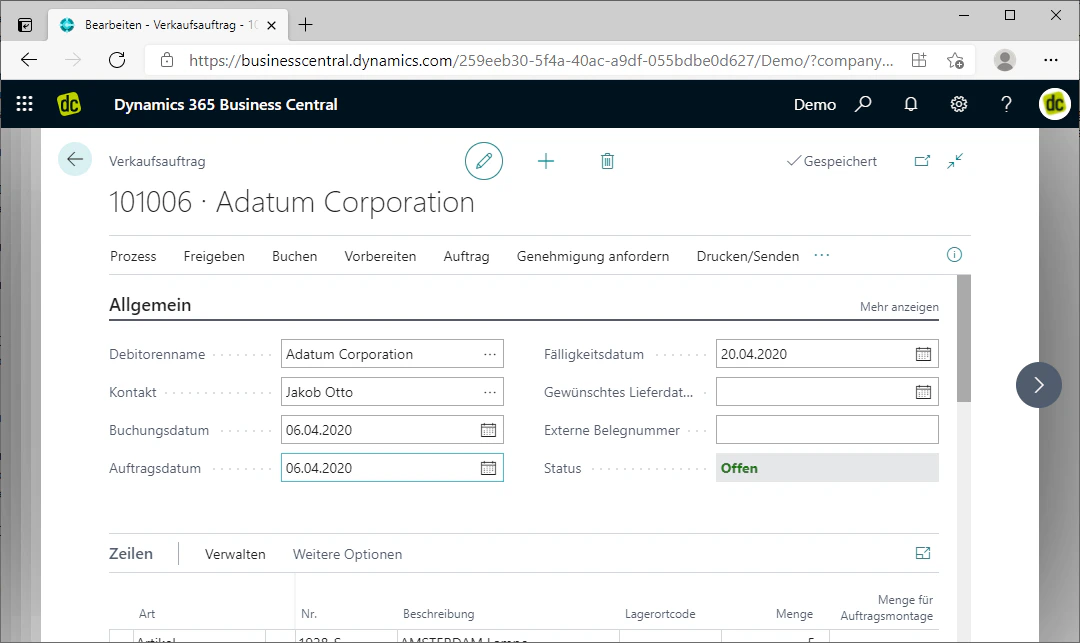1080x643 pixels.
Task: Click the Nr. column header
Action: point(309,613)
